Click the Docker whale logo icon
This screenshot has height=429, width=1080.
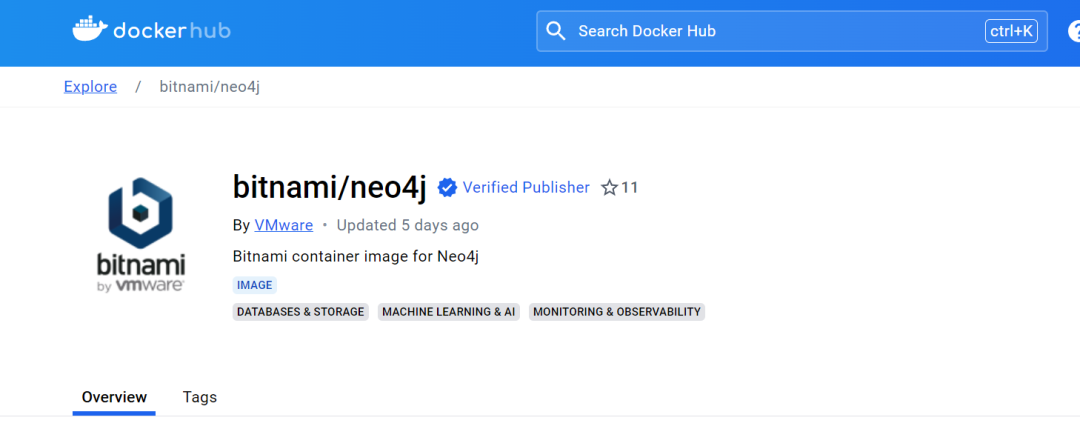pyautogui.click(x=89, y=29)
